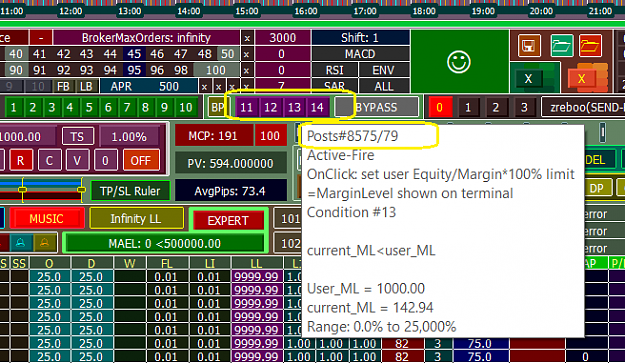Select dark preset 2 beside red 0

pyautogui.click(x=495, y=108)
